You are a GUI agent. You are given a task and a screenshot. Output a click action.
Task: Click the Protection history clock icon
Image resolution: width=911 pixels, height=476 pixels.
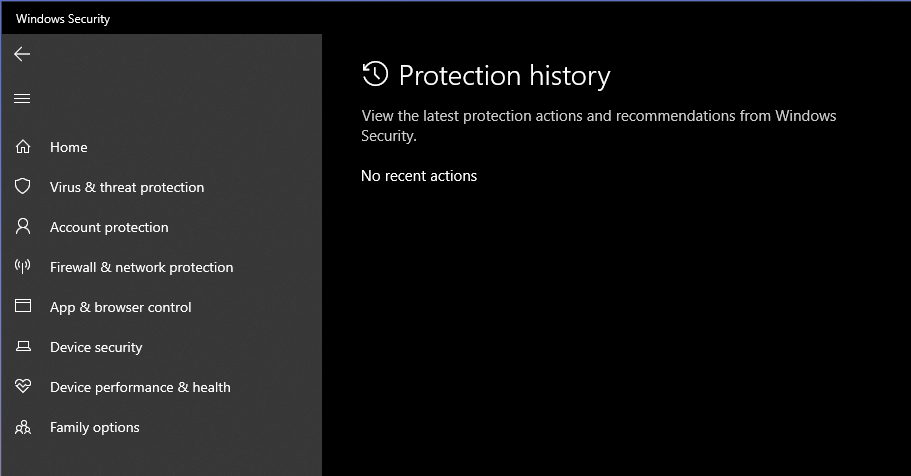coord(375,74)
